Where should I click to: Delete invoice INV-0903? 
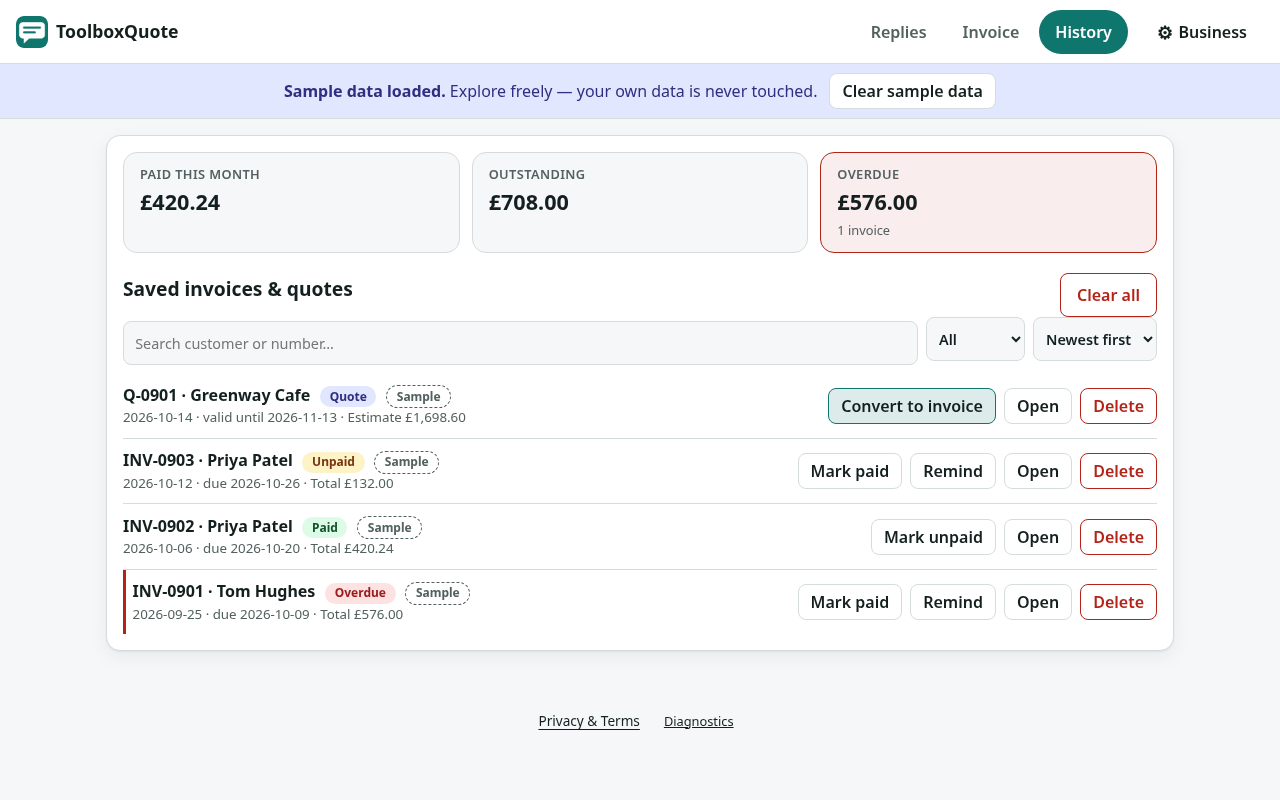click(1118, 471)
